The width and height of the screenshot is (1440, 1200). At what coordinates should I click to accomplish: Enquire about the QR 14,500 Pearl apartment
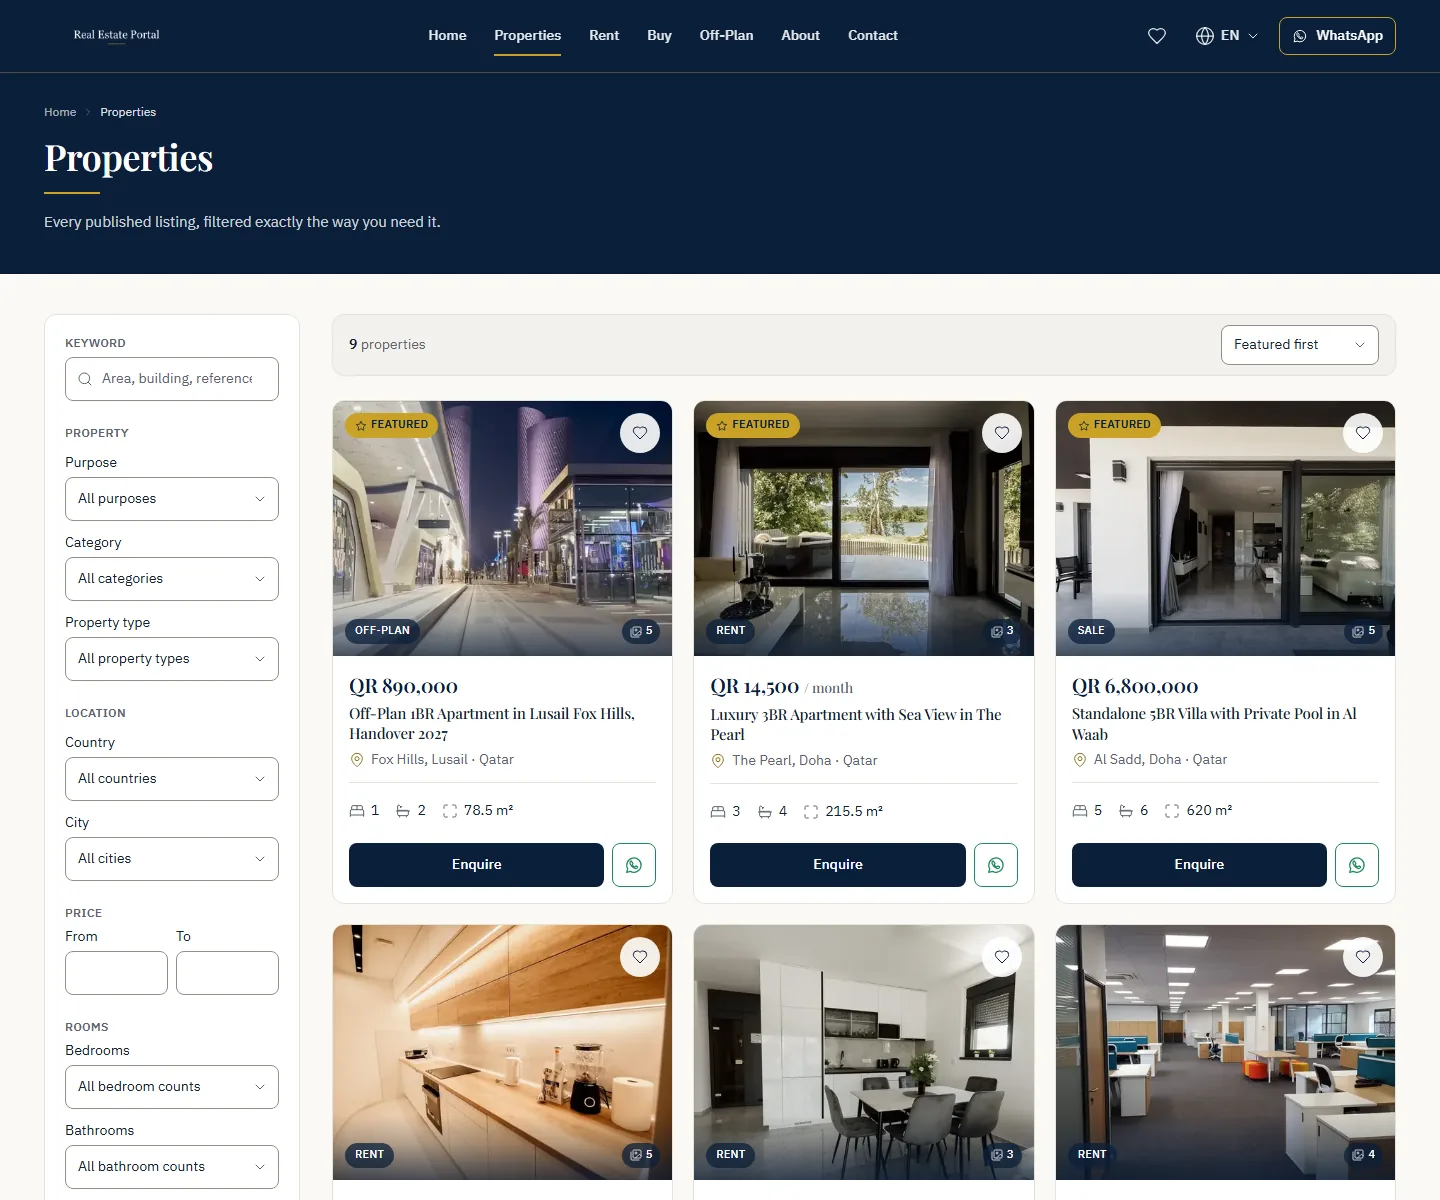click(x=838, y=865)
